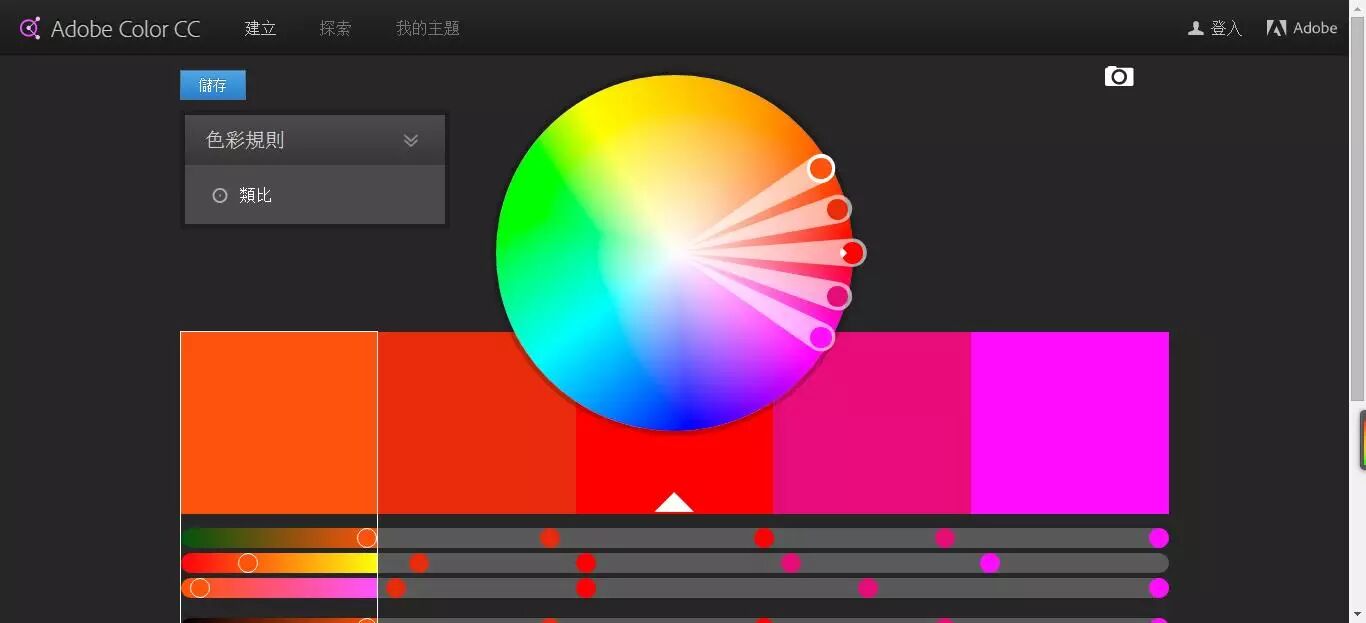
Task: Click the third slider knob under orange swatch
Action: tap(200, 588)
